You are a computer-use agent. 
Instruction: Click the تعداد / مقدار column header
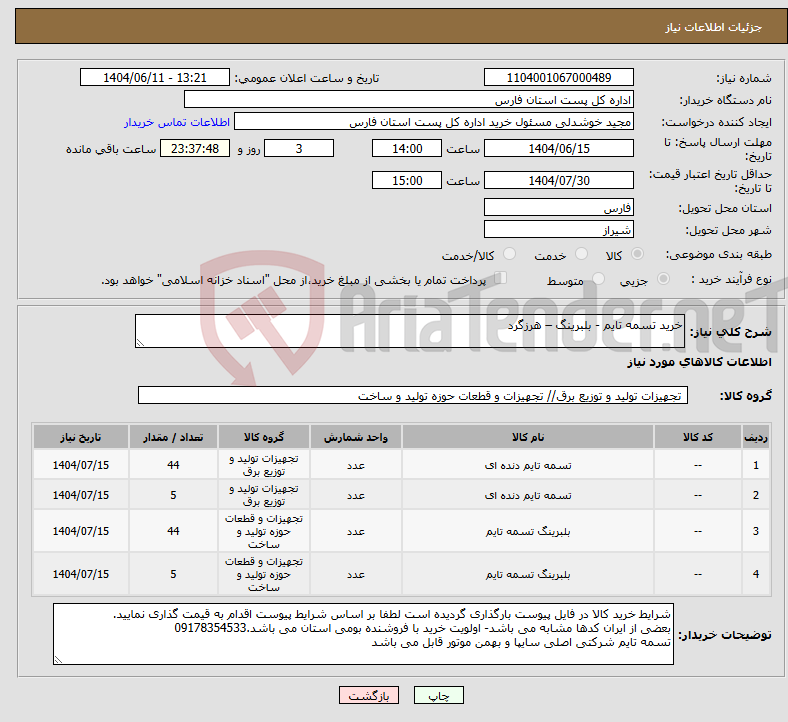tap(173, 437)
